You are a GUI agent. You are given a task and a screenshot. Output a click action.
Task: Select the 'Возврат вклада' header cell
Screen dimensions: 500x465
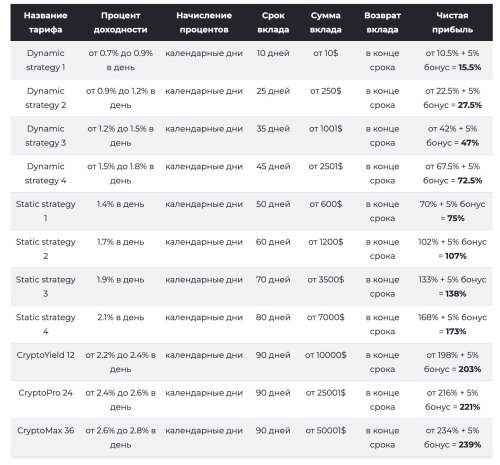(382, 23)
